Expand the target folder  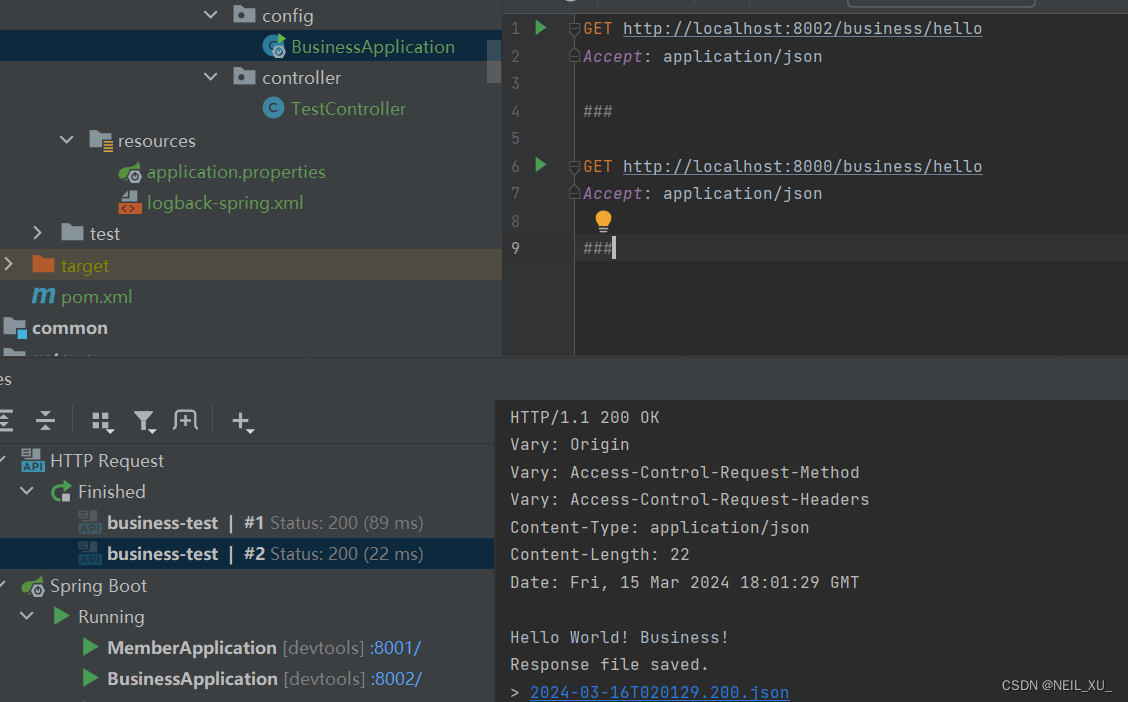[x=9, y=264]
